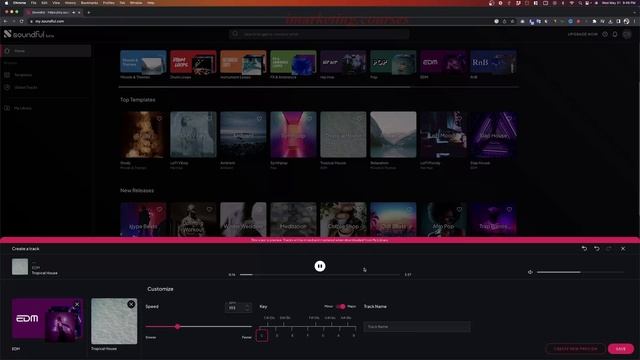The image size is (640, 360).
Task: Mute the preview volume speaker icon
Action: [530, 272]
